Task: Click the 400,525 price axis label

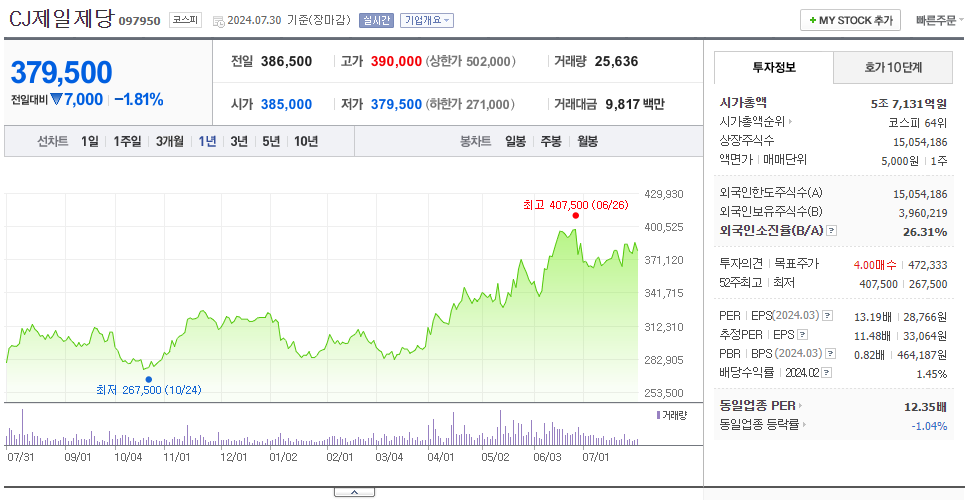Action: [x=664, y=227]
